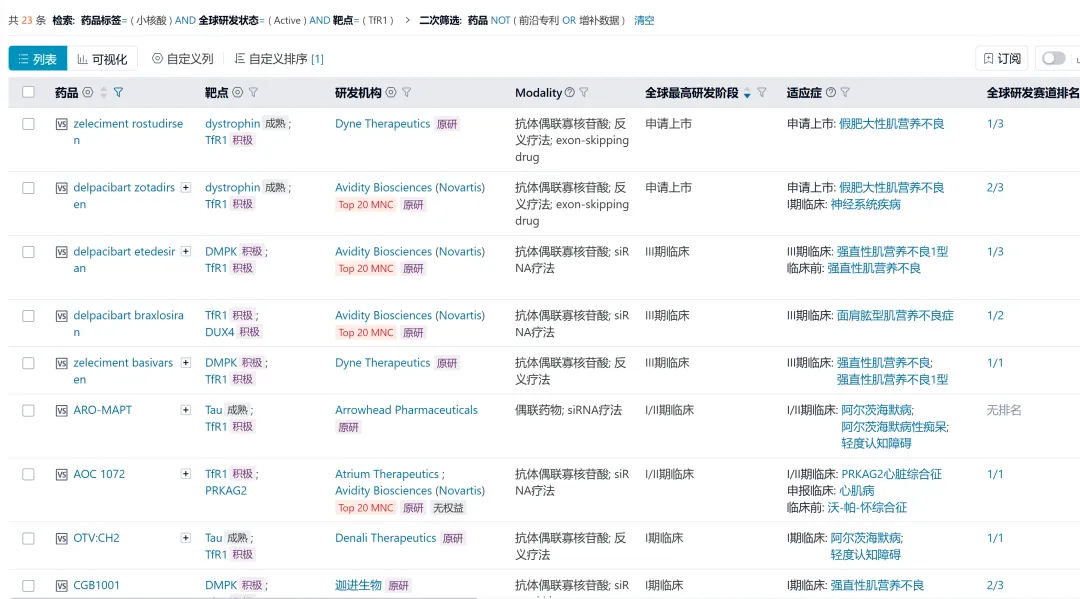
Task: Expand the AOC 1072 row details
Action: [x=185, y=474]
